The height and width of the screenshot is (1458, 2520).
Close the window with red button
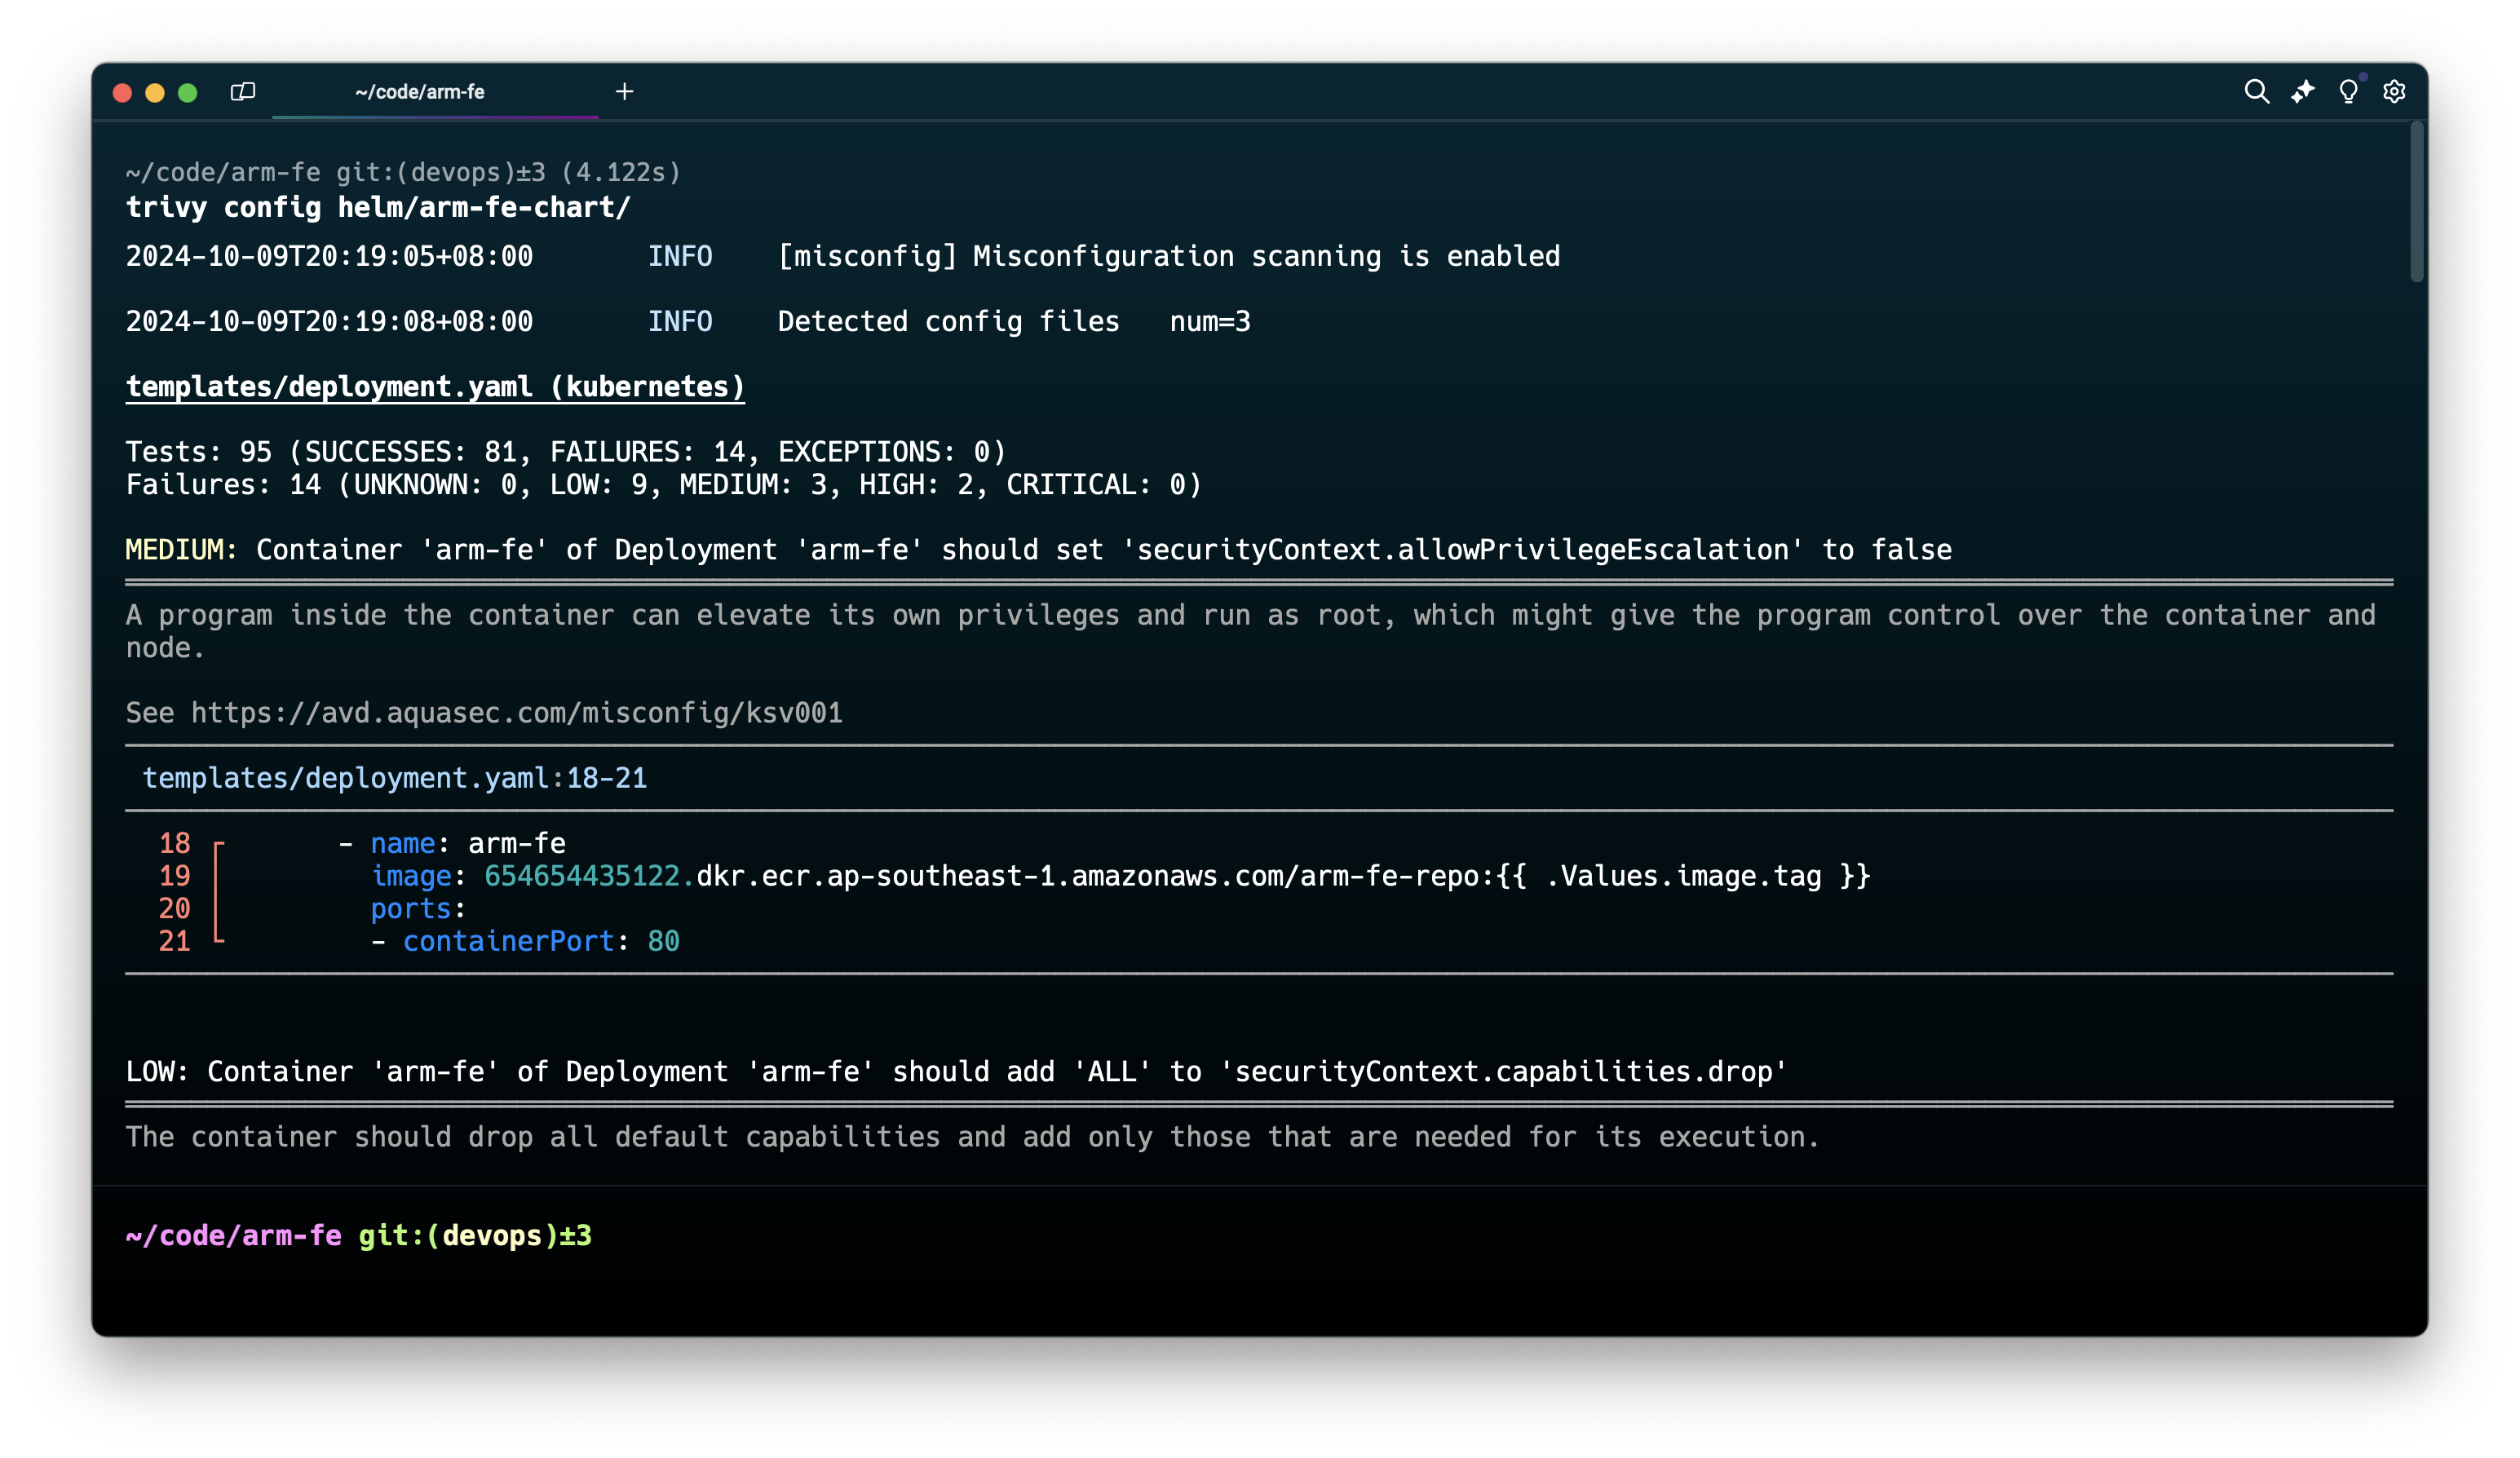pyautogui.click(x=123, y=93)
